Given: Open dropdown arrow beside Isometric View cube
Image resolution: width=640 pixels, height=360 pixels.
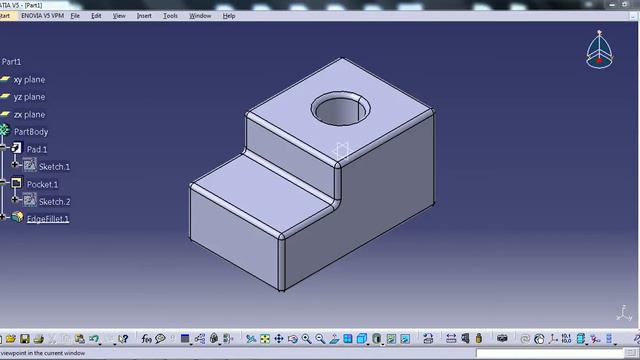Looking at the screenshot, I should [x=368, y=343].
